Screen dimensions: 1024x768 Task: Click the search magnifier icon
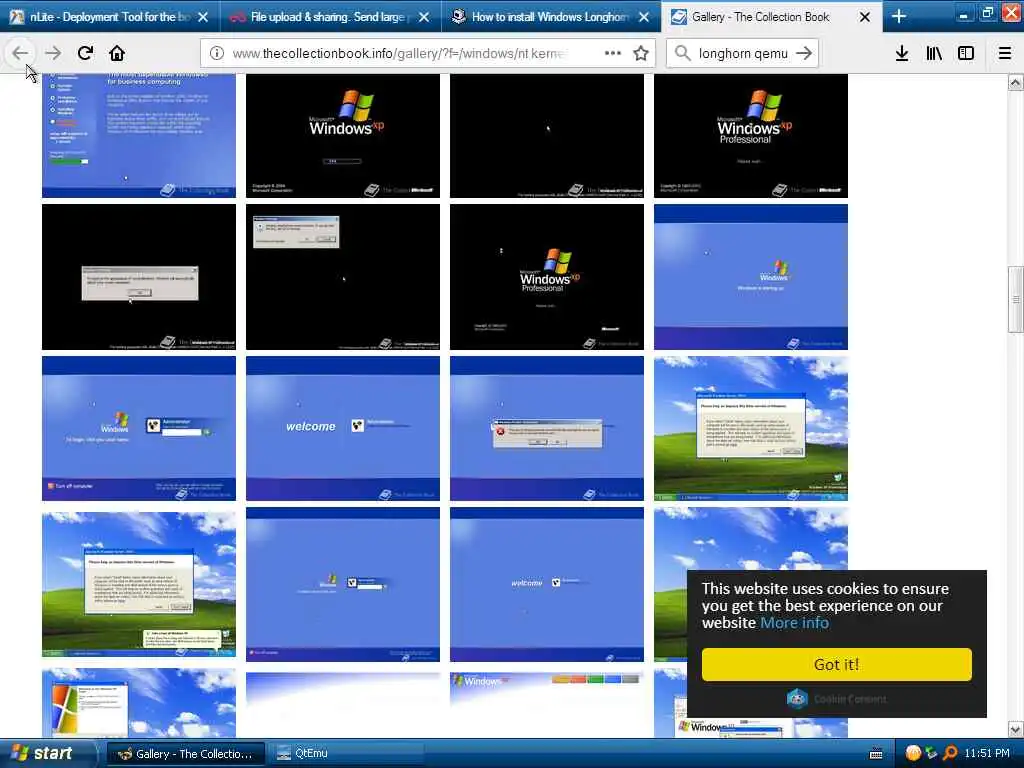682,53
